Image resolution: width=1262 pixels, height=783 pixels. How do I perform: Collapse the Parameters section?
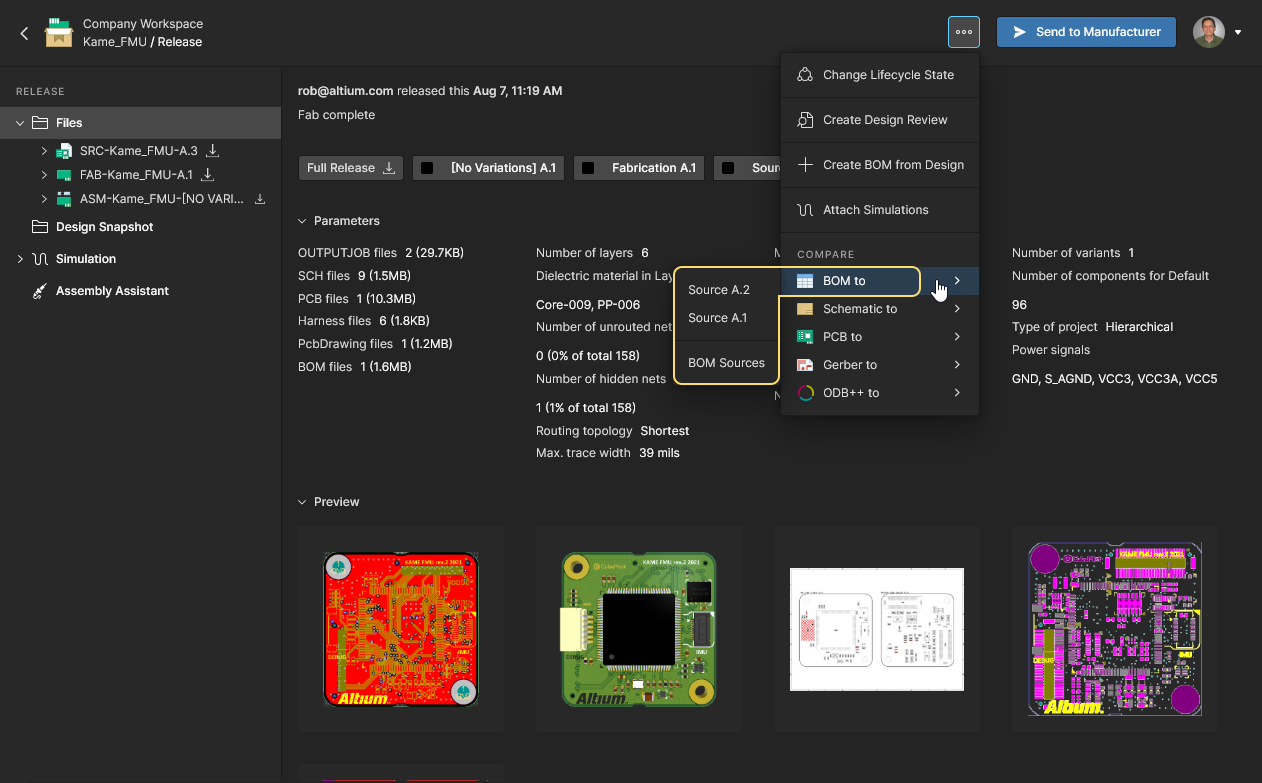click(303, 221)
